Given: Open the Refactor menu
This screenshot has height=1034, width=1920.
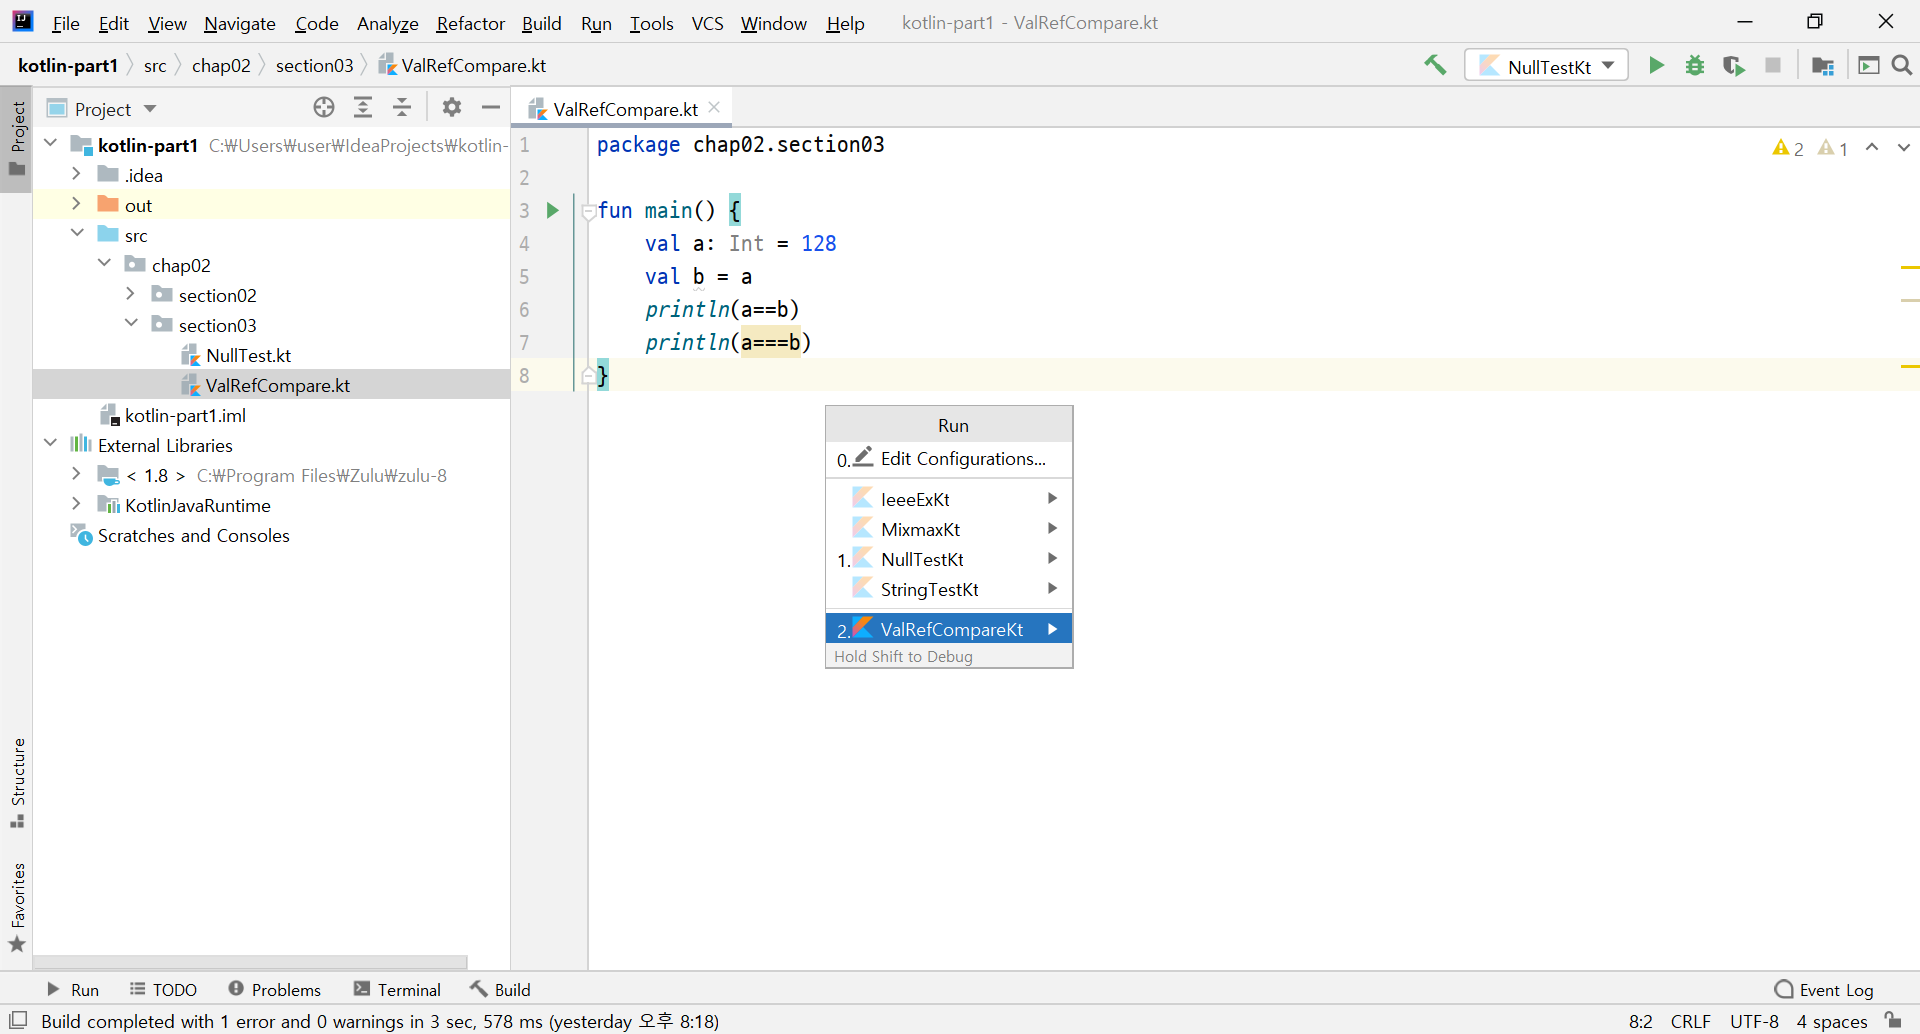Looking at the screenshot, I should tap(470, 23).
